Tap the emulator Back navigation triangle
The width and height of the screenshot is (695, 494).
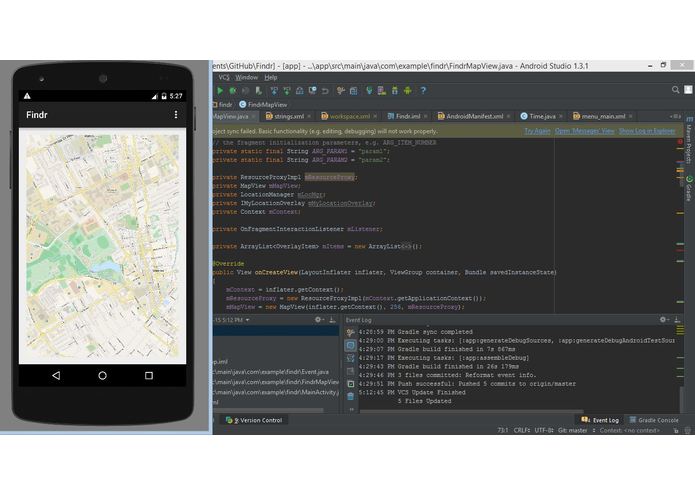56,375
